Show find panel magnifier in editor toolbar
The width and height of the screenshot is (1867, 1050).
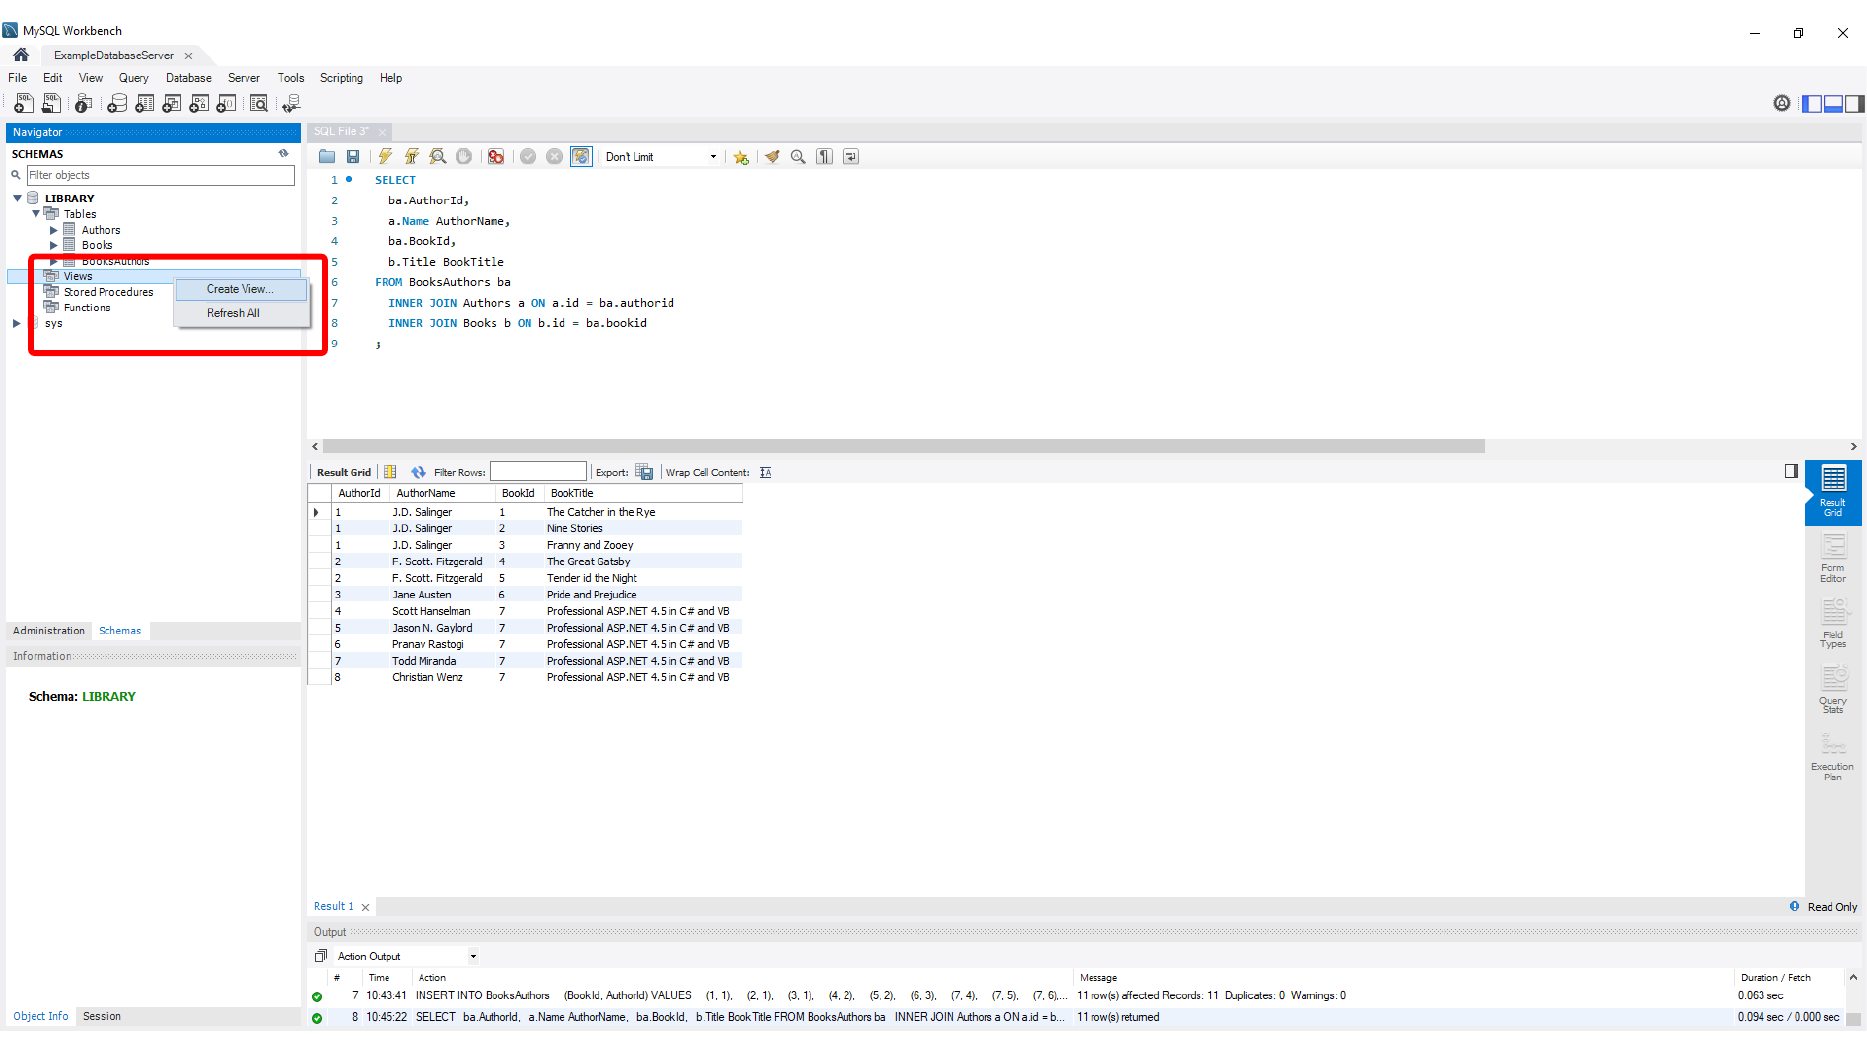click(798, 156)
